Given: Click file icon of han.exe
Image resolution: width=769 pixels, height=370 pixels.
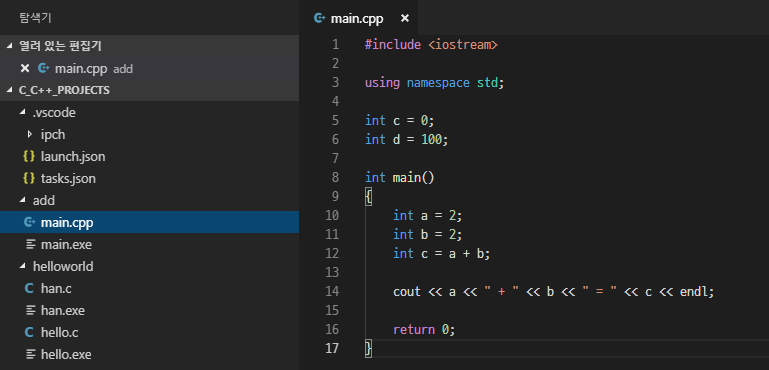Looking at the screenshot, I should 30,311.
